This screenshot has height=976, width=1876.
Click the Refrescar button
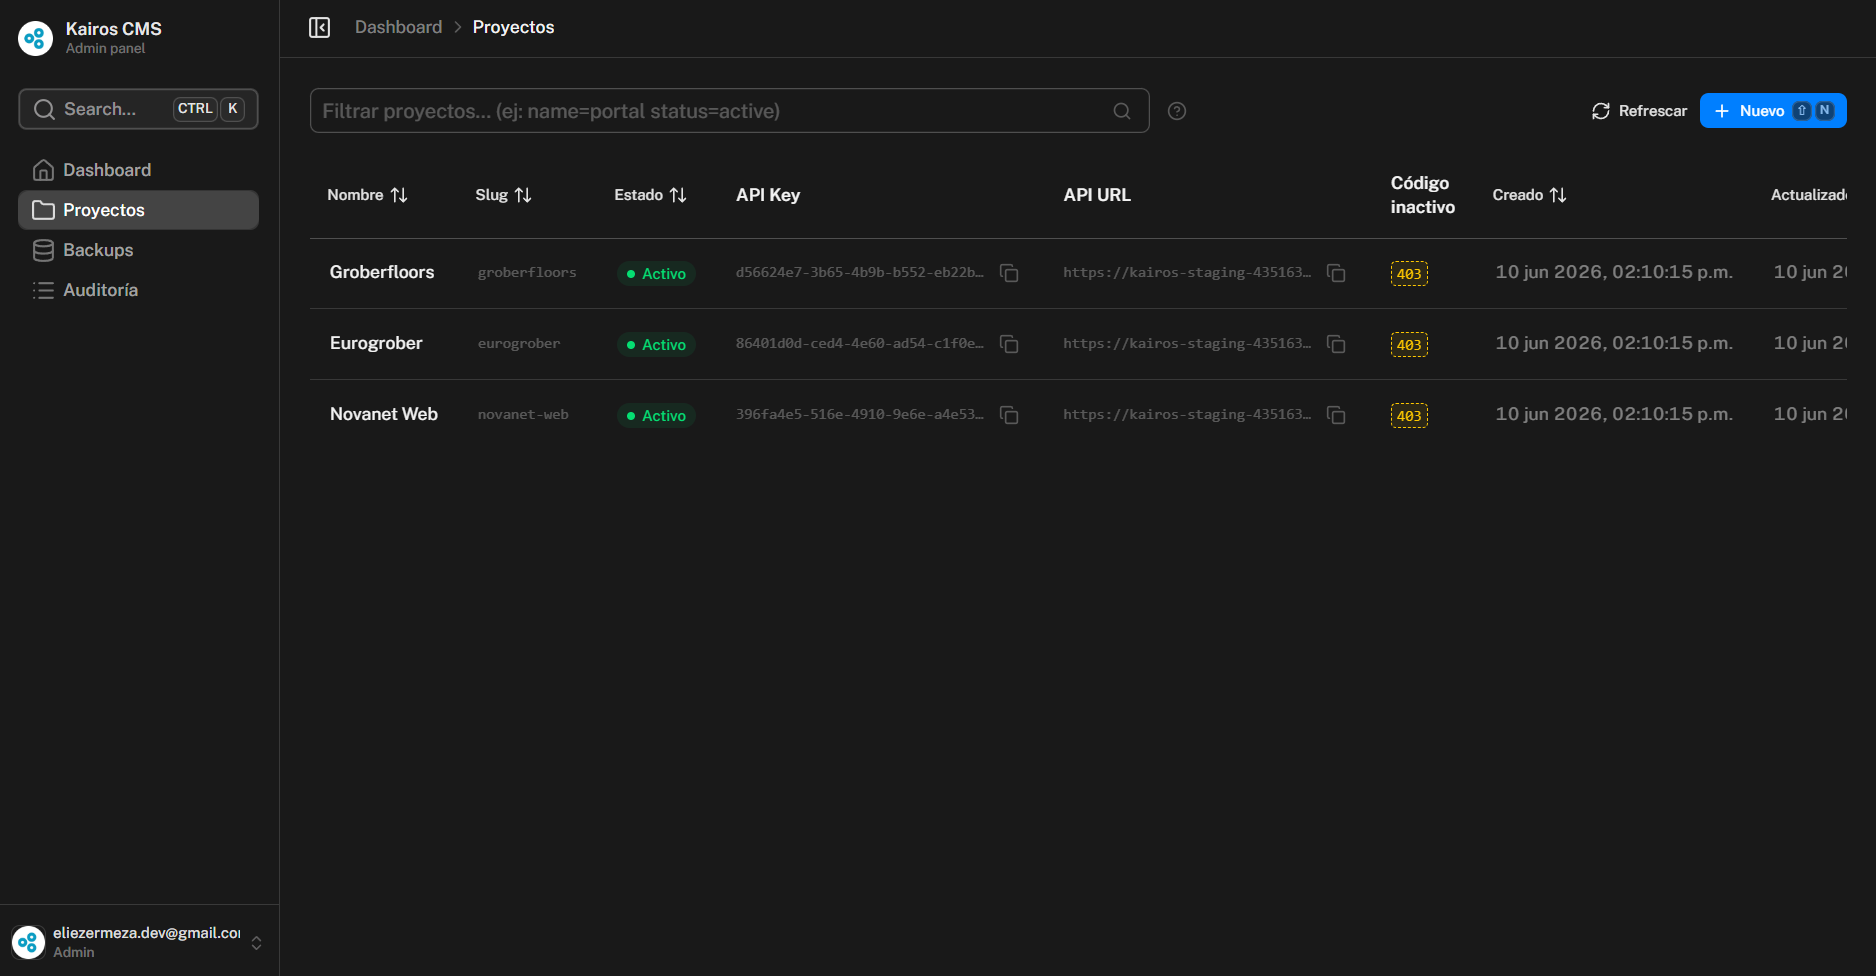click(x=1639, y=111)
